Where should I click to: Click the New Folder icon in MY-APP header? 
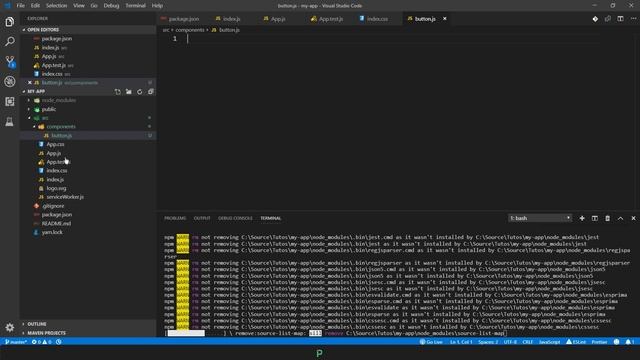pos(129,92)
